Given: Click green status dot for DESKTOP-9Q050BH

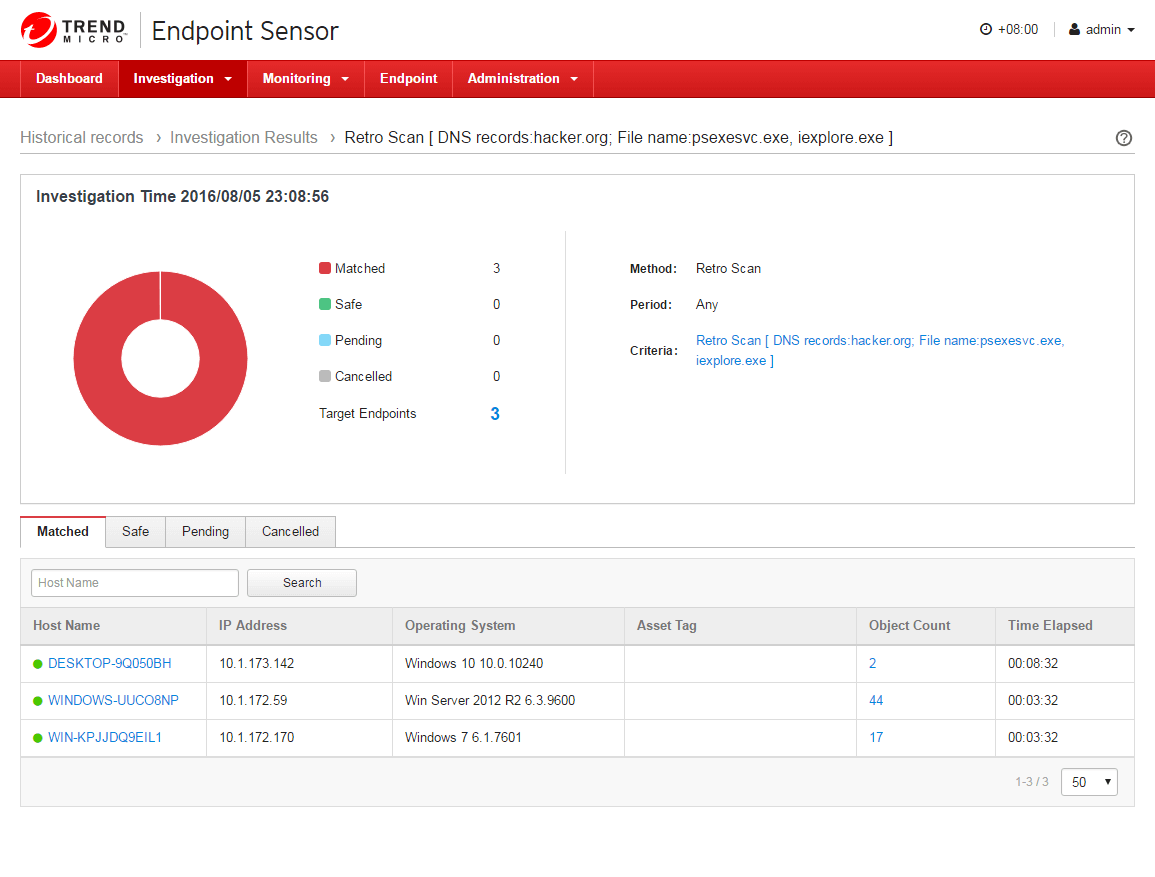Looking at the screenshot, I should 38,664.
